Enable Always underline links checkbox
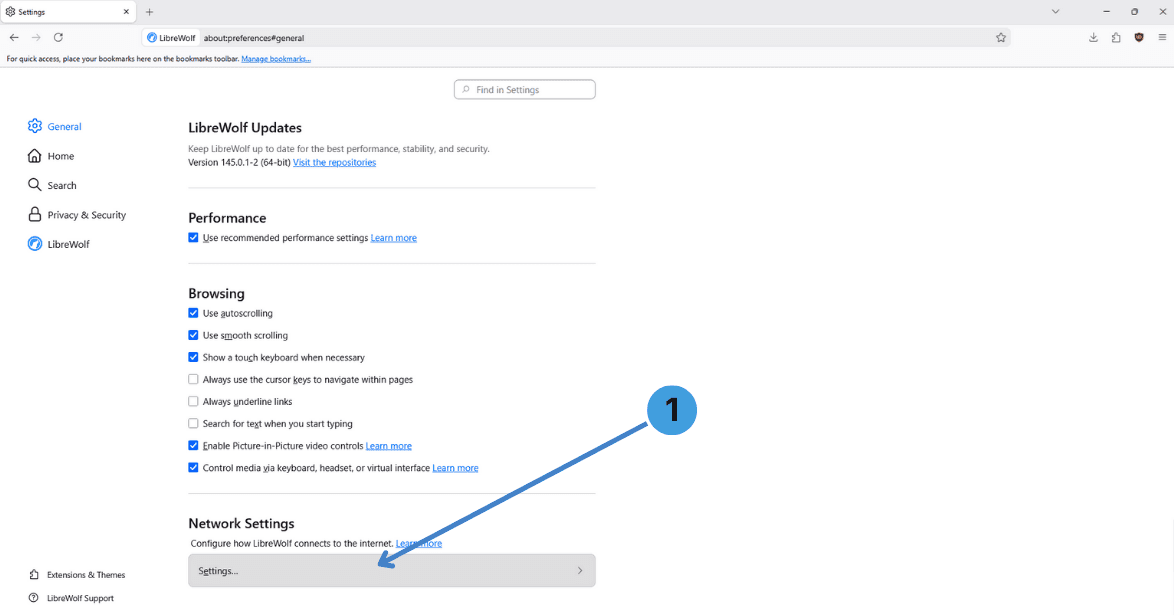Screen dimensions: 1174x615 193,402
